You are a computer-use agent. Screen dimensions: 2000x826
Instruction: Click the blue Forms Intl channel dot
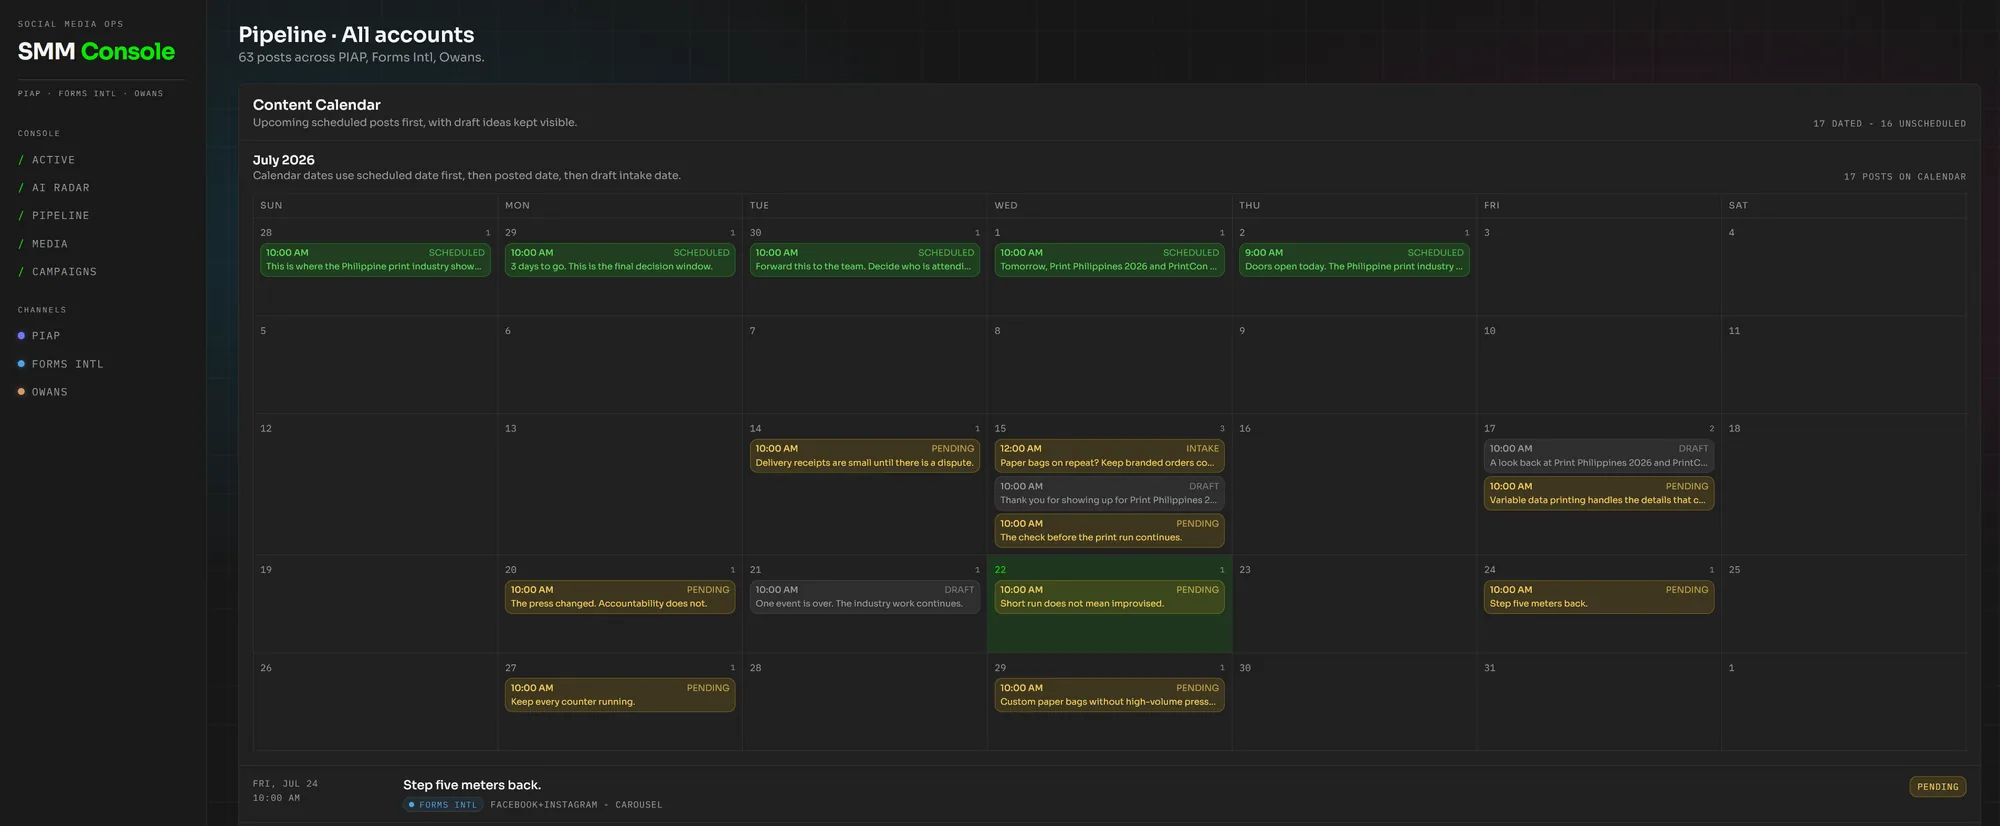[x=21, y=364]
